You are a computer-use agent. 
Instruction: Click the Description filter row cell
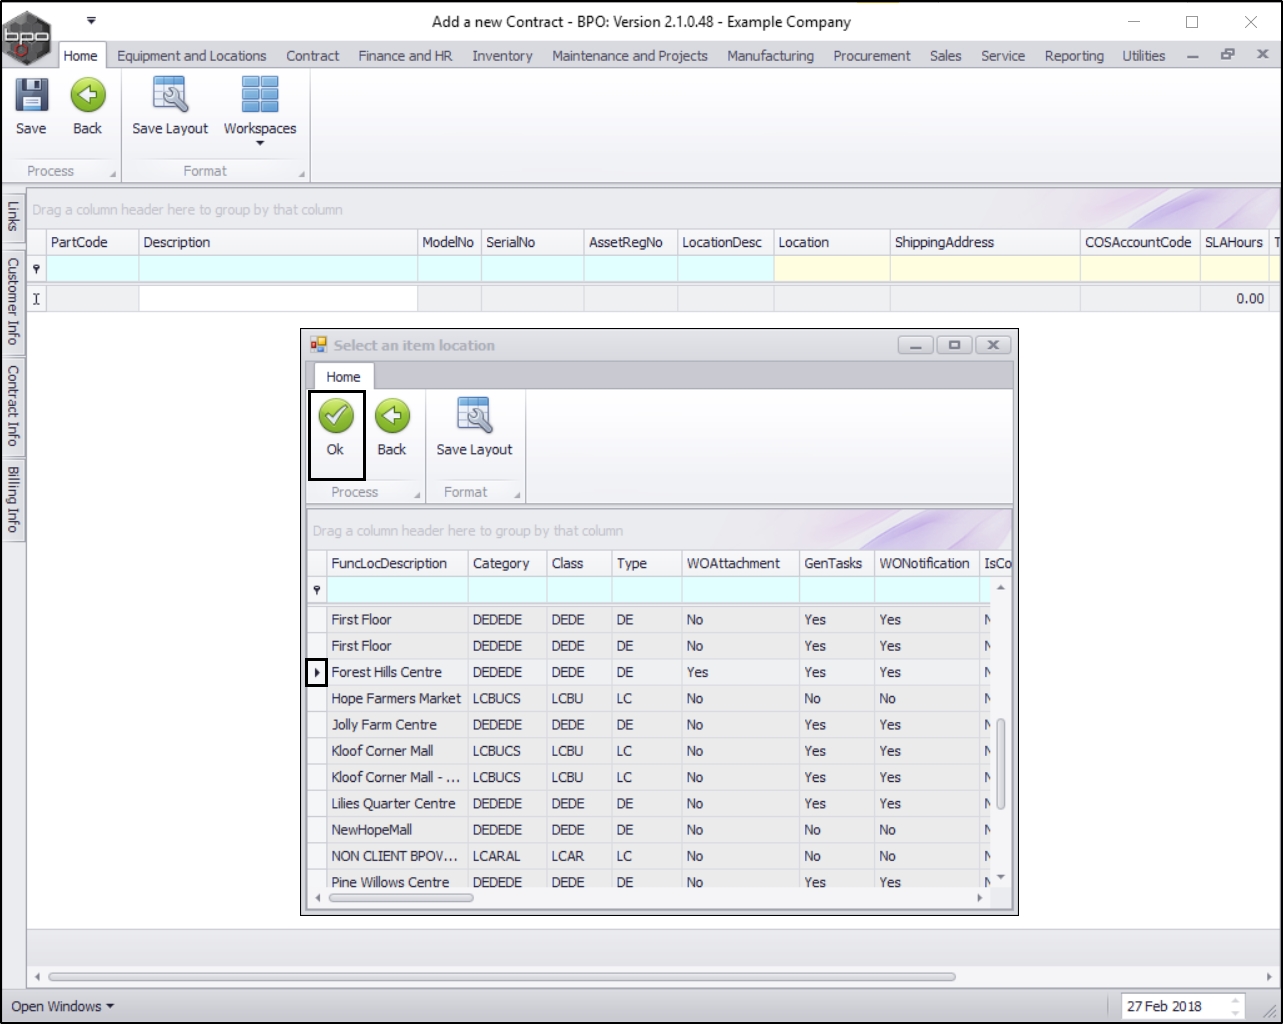[278, 269]
